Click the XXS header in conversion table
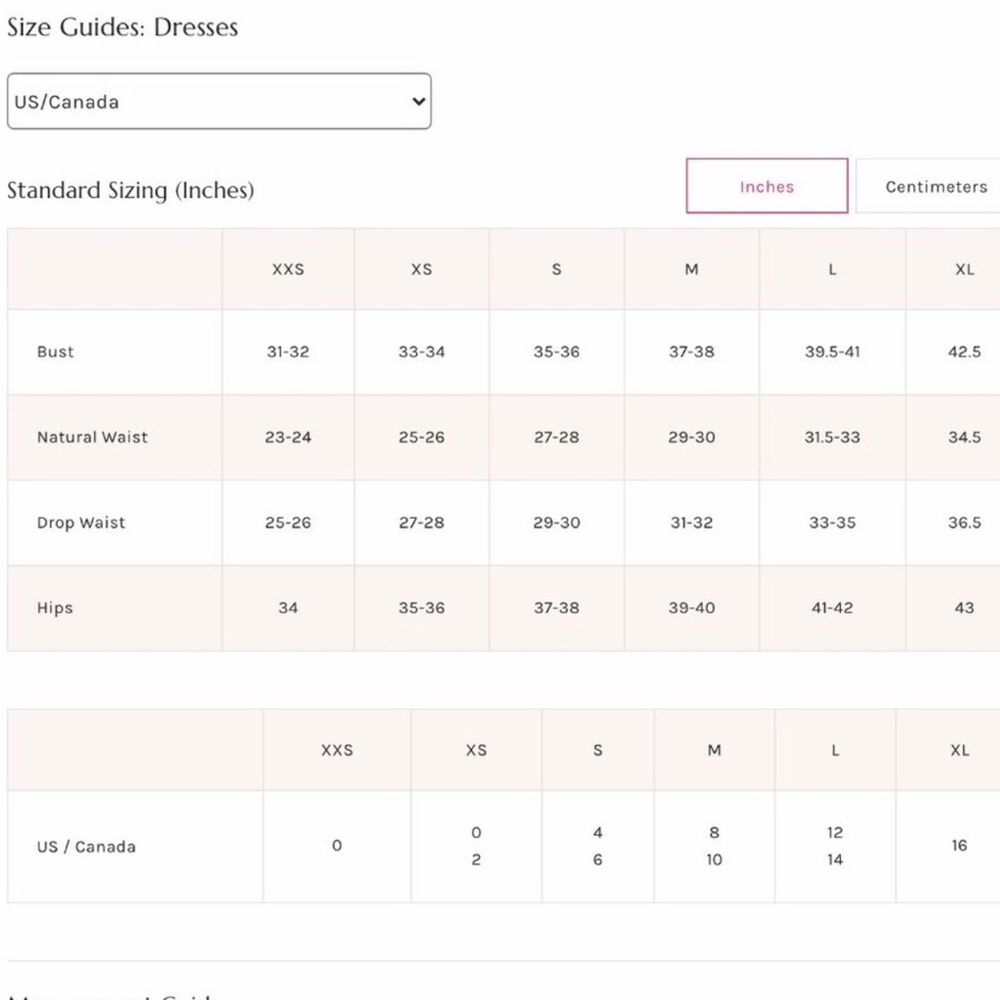This screenshot has width=1000, height=1000. (337, 750)
